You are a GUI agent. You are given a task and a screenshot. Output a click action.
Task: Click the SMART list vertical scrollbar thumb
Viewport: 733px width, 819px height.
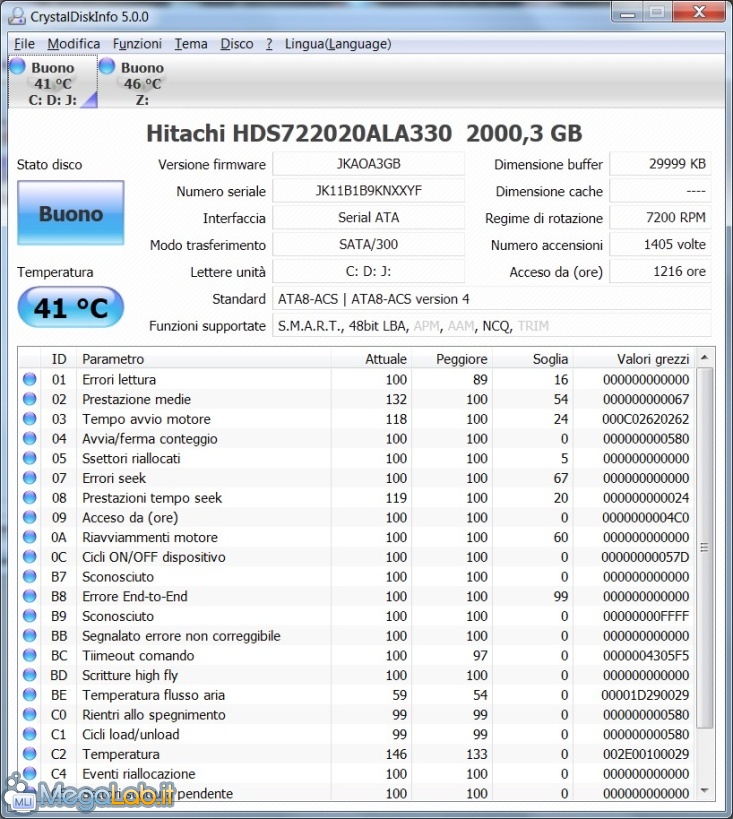[704, 548]
